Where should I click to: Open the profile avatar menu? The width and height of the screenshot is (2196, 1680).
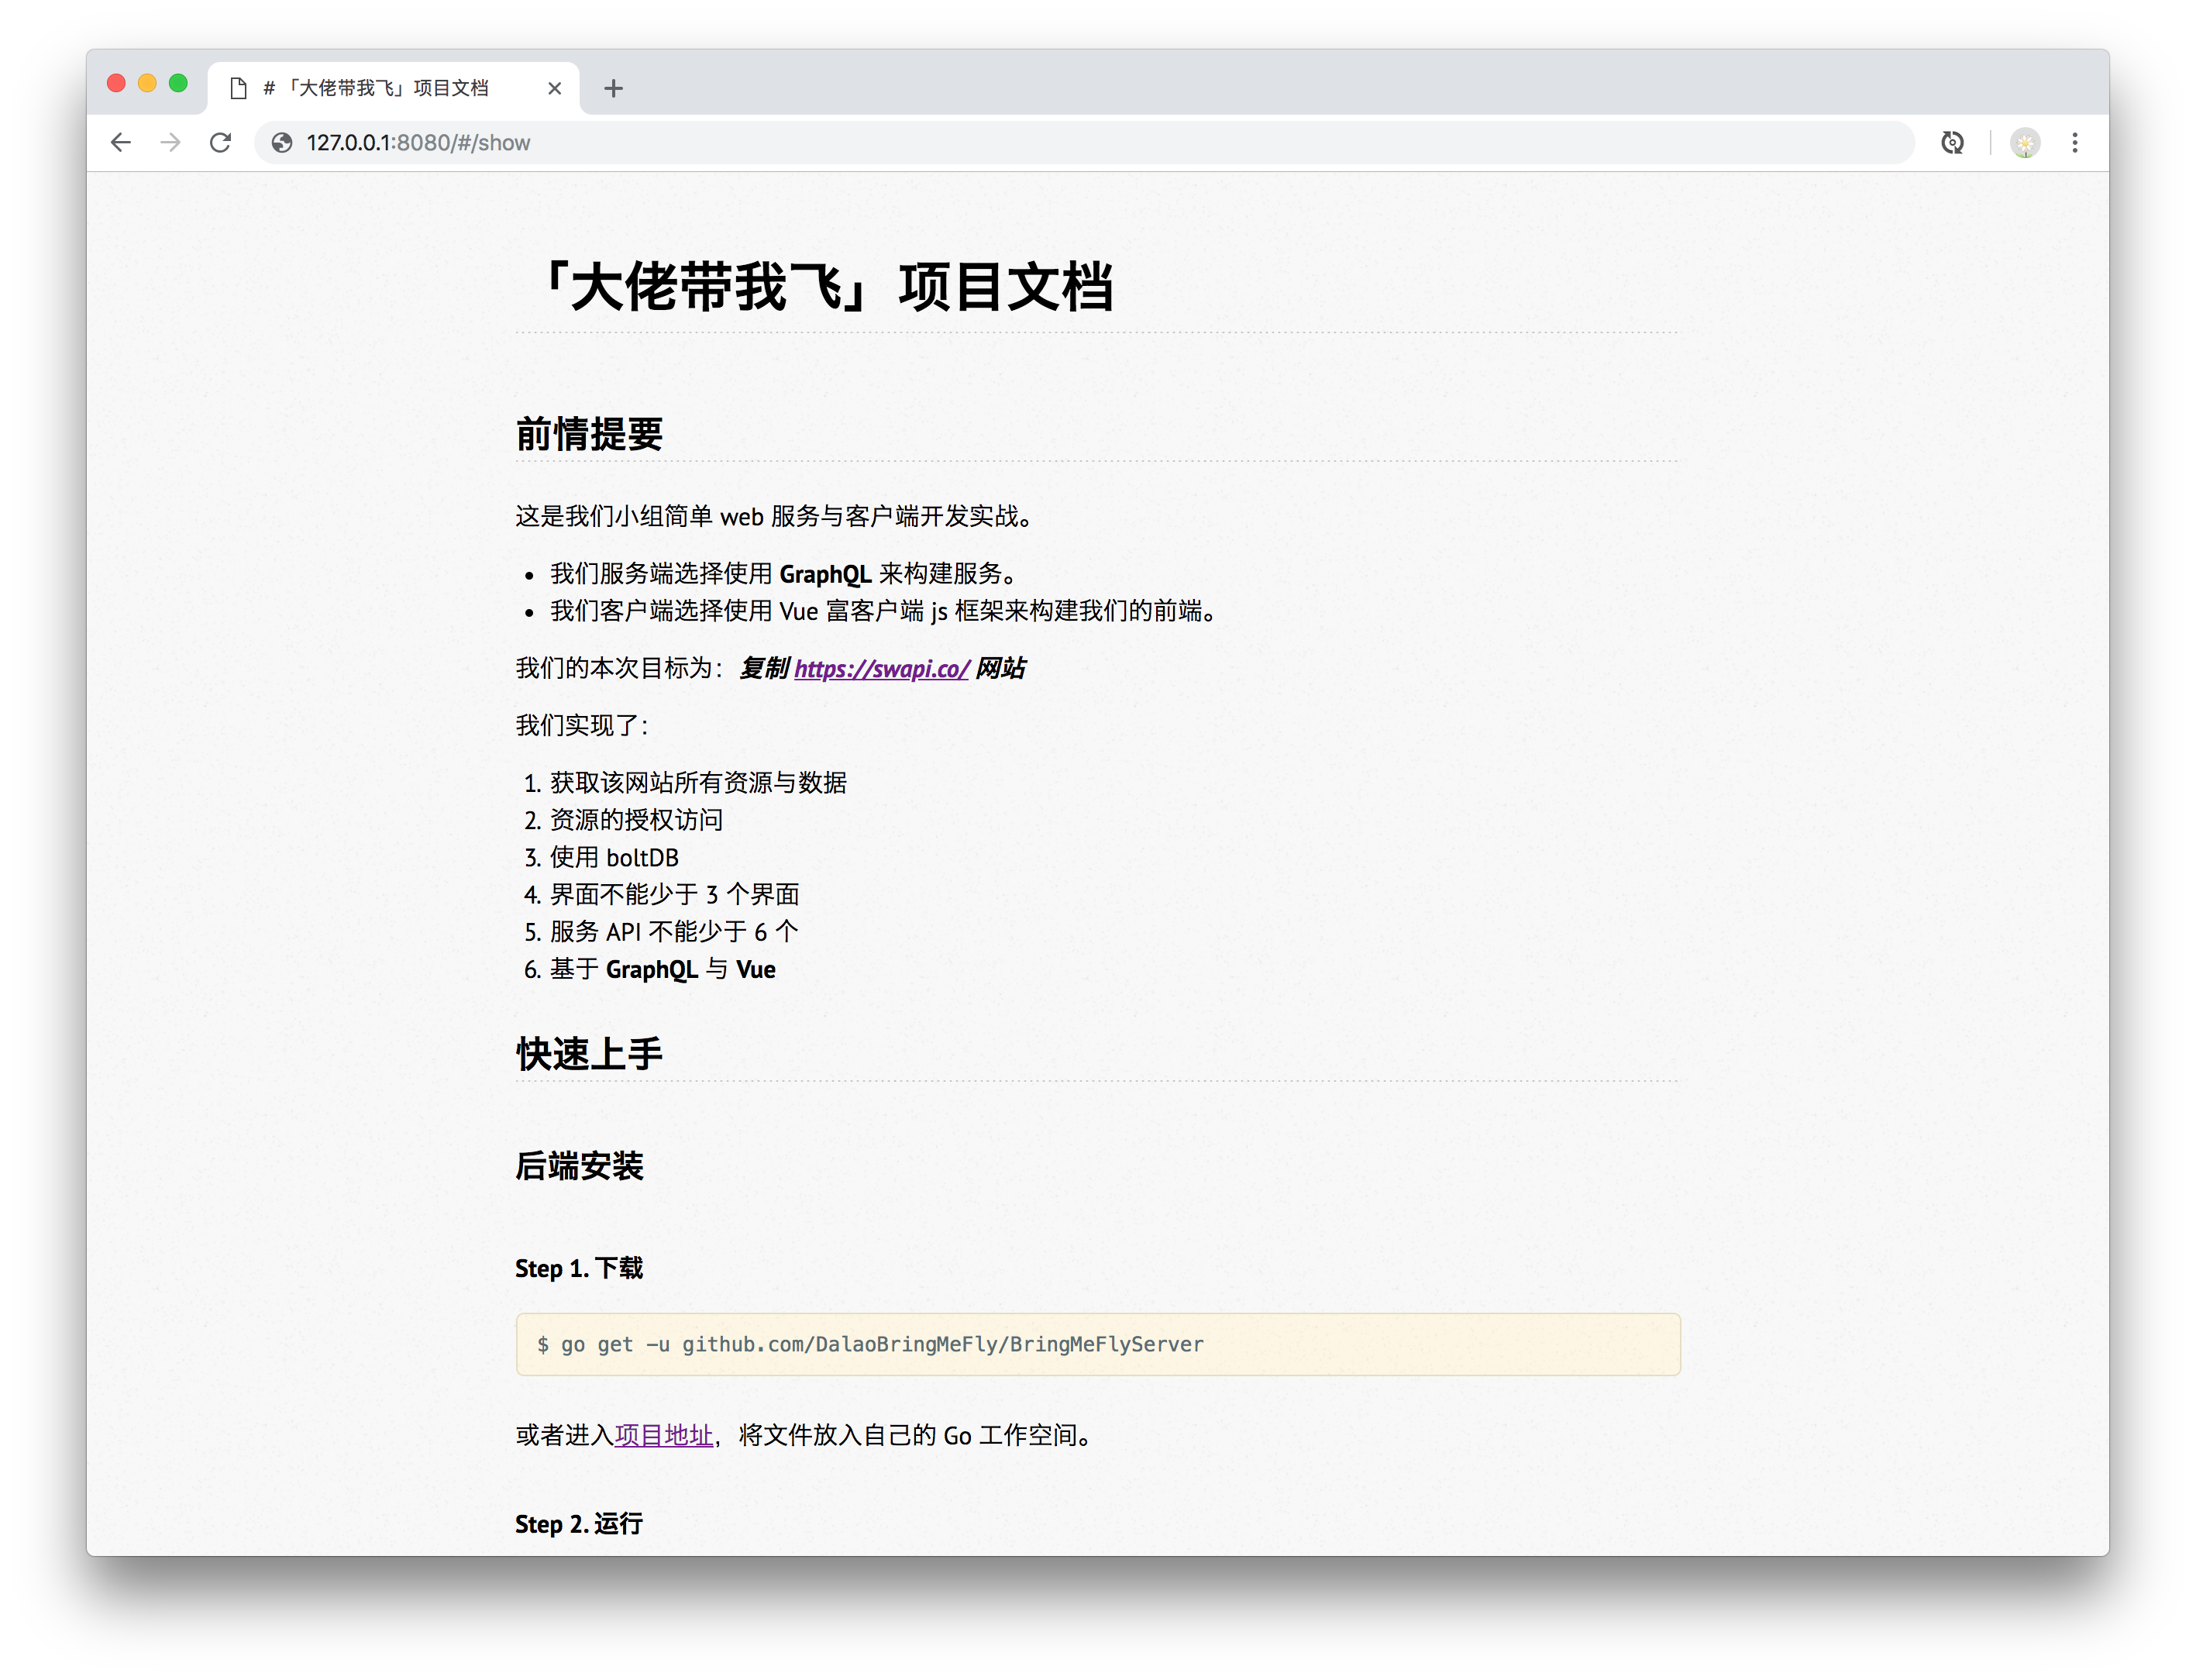click(2025, 143)
